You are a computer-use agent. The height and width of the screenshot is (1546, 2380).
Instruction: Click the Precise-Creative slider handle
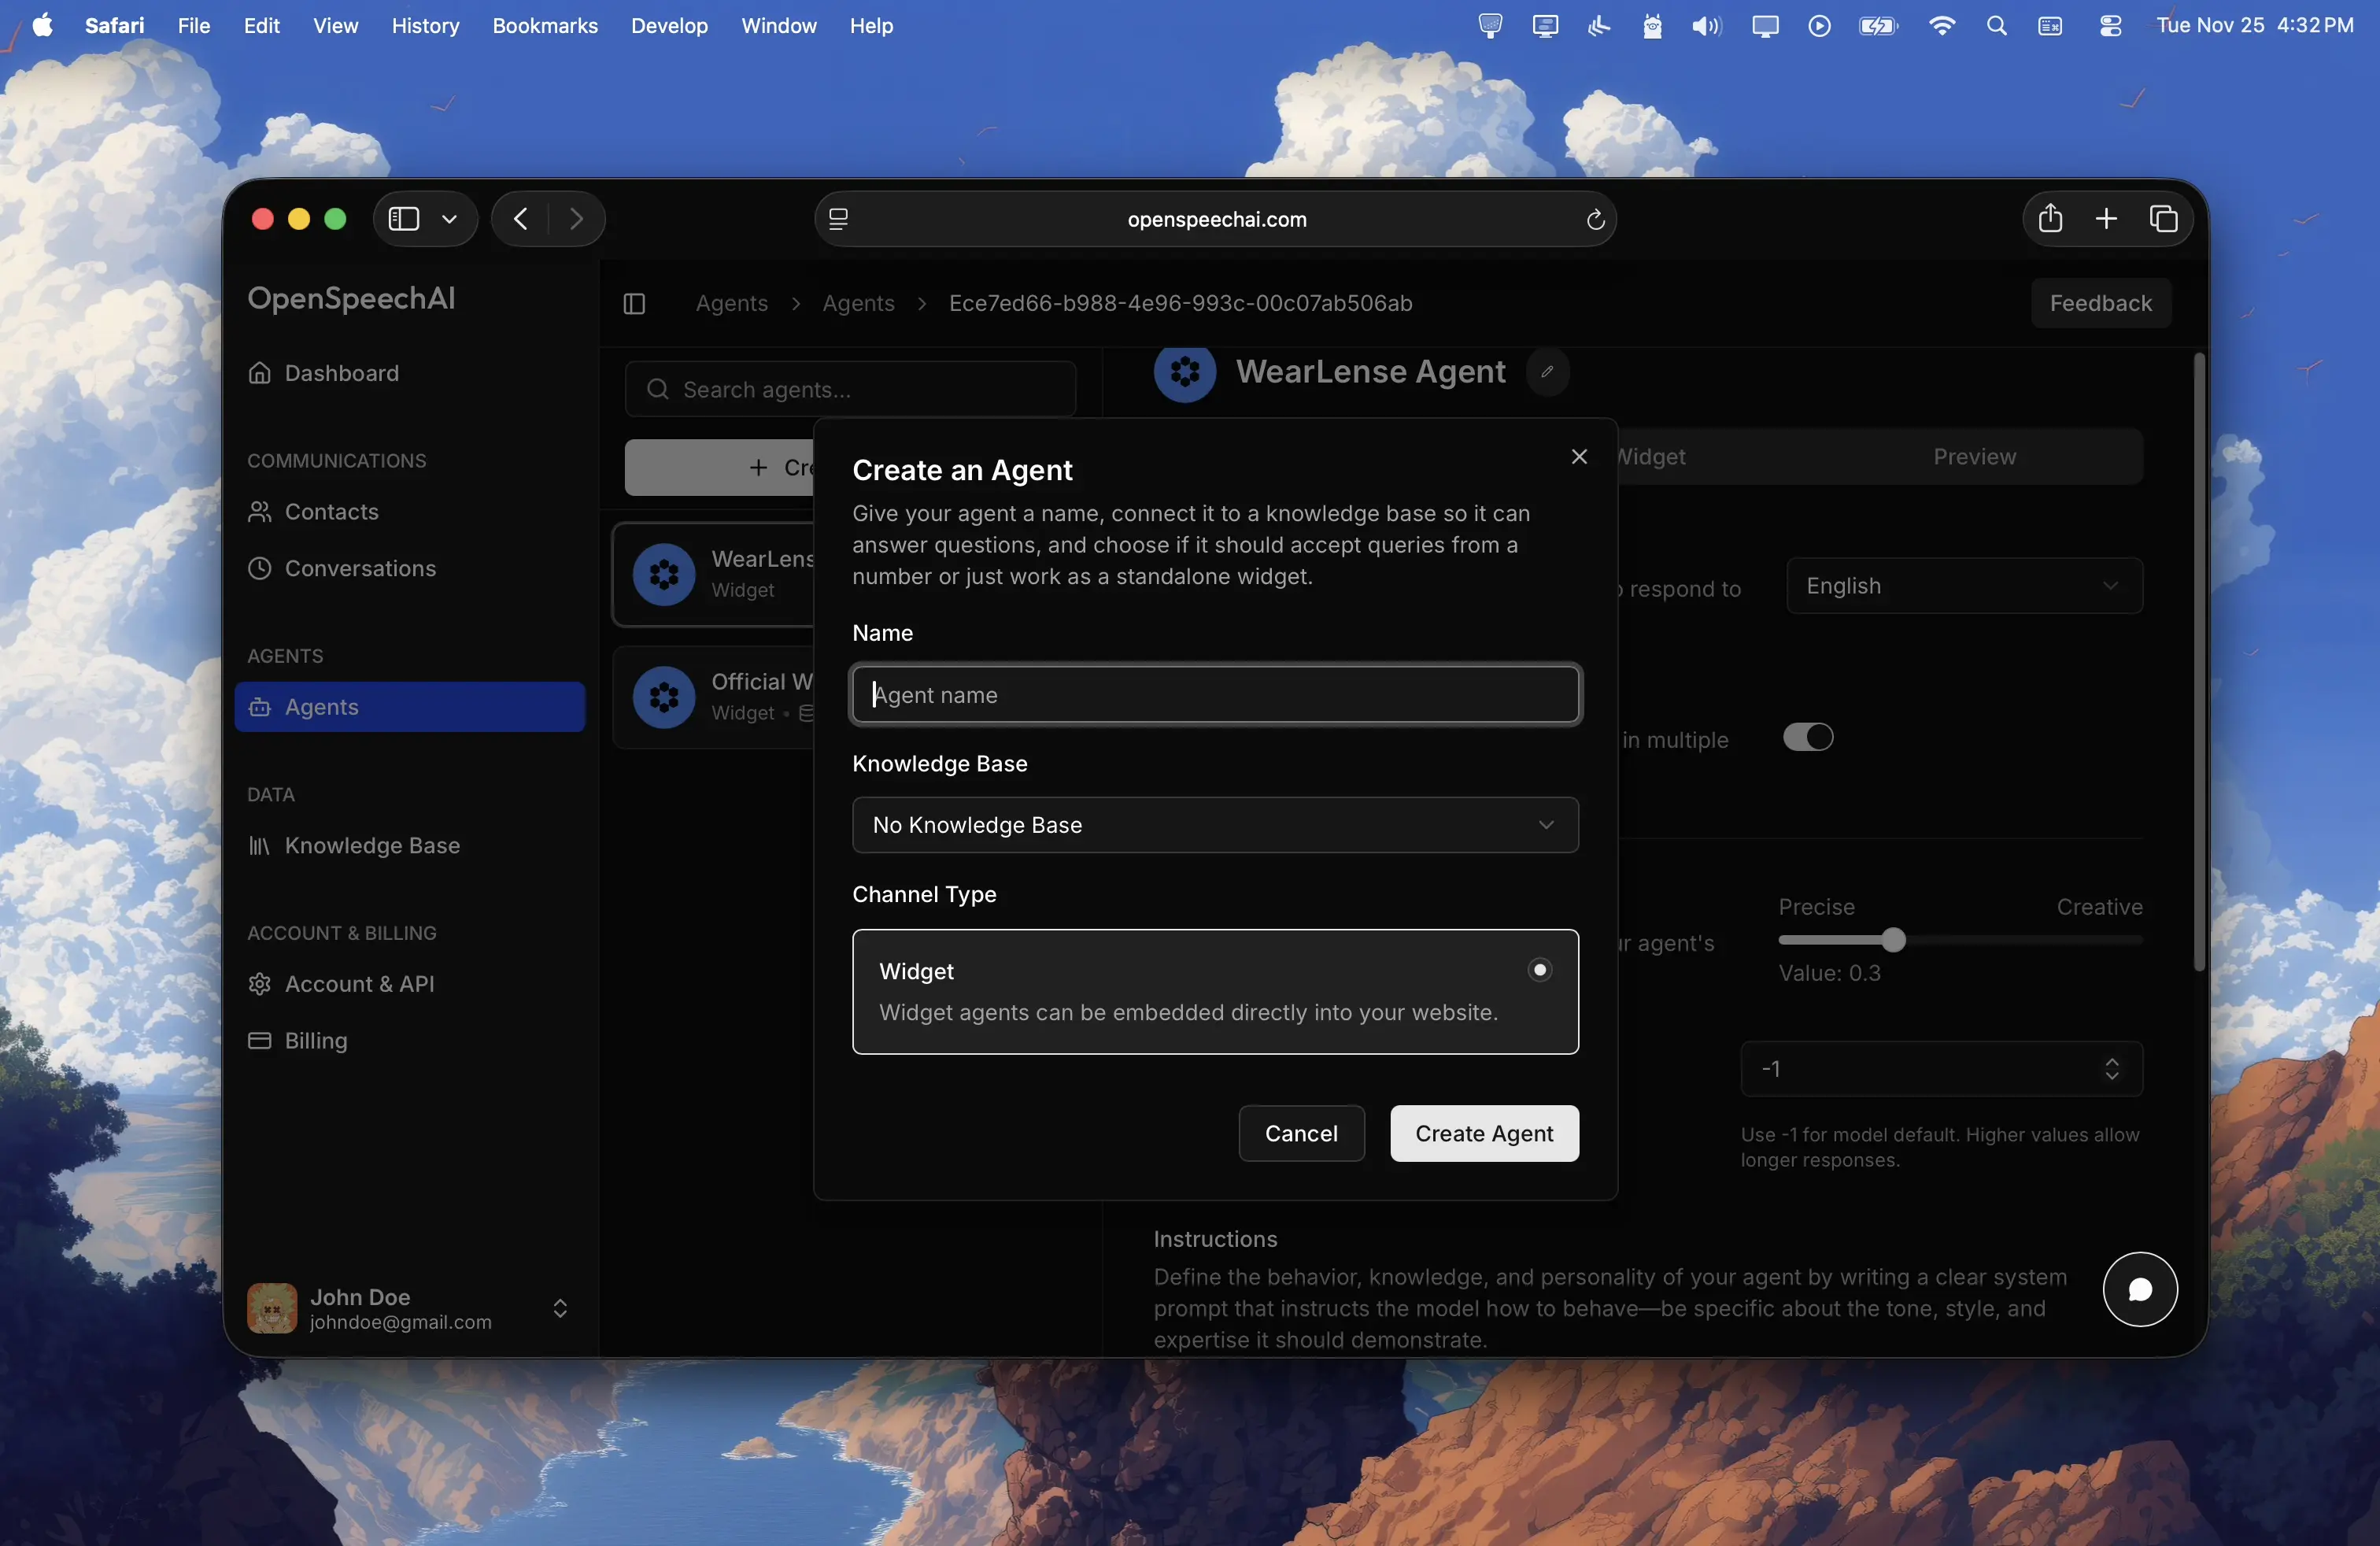point(1893,940)
